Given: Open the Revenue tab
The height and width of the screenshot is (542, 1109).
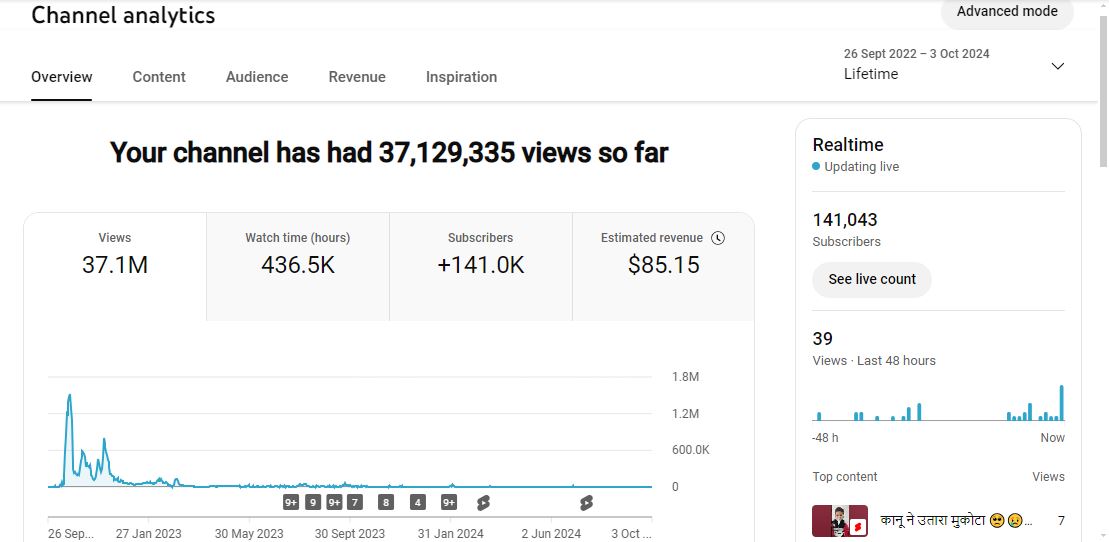Looking at the screenshot, I should click(357, 77).
